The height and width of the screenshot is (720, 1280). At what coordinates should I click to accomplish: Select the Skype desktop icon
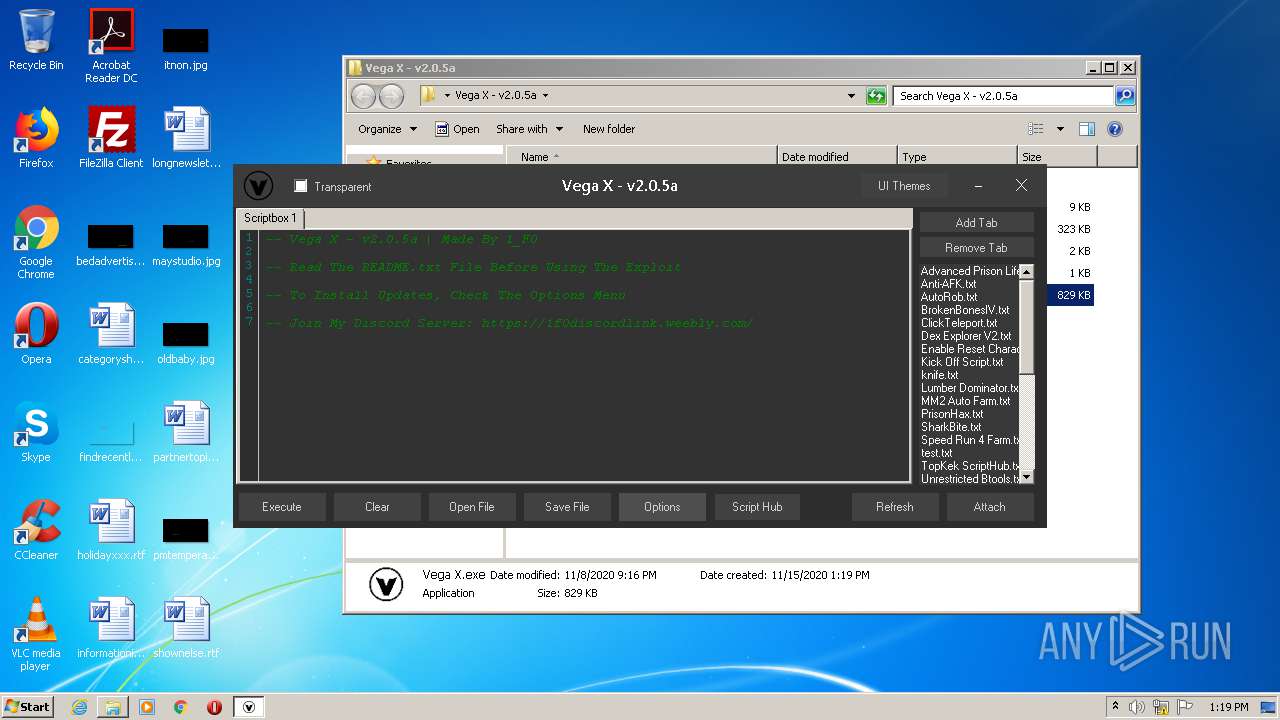(x=36, y=432)
